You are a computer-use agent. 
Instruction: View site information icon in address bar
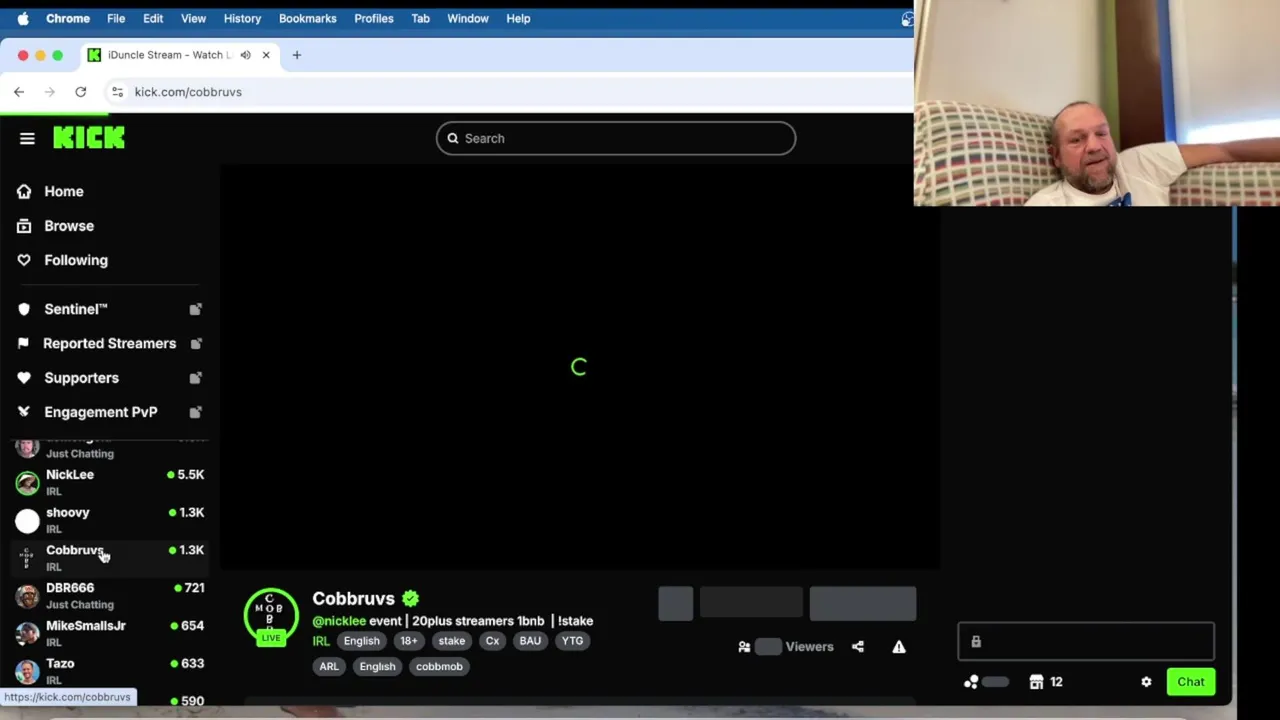(x=117, y=92)
